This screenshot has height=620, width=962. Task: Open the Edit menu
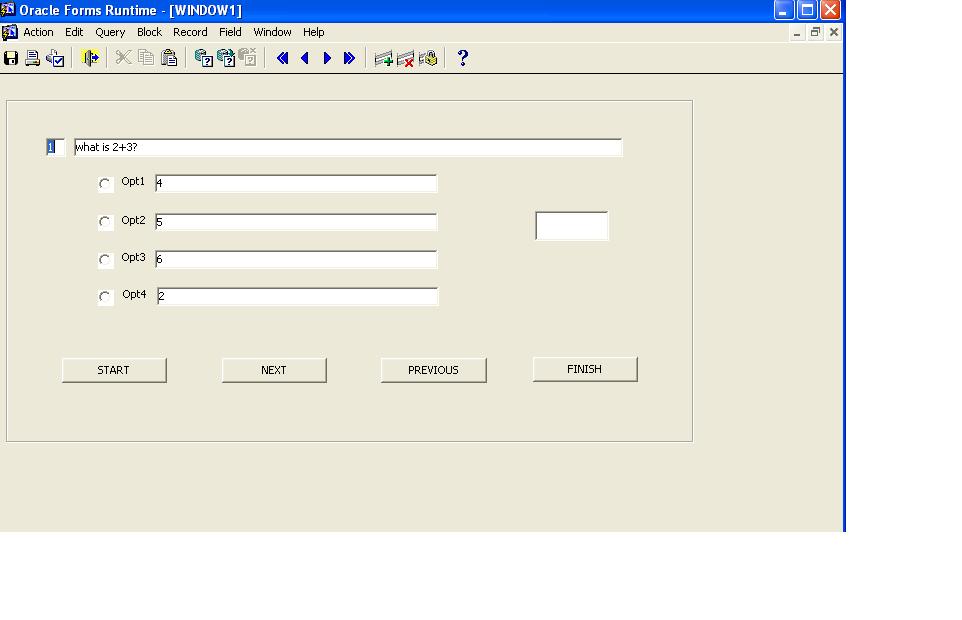click(74, 32)
